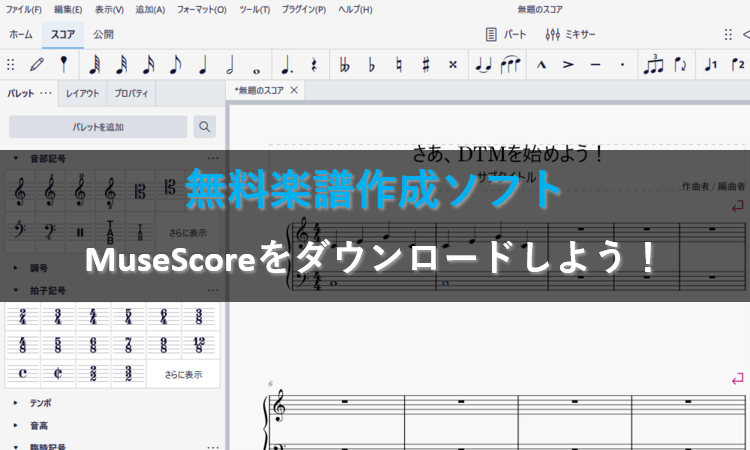This screenshot has width=750, height=450.
Task: Expand the 音高 palette
Action: [15, 426]
